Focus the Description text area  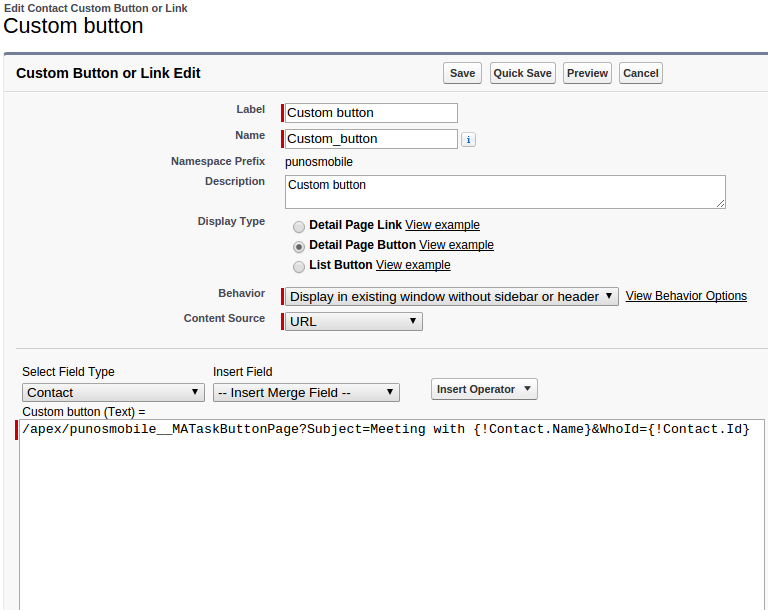(505, 192)
